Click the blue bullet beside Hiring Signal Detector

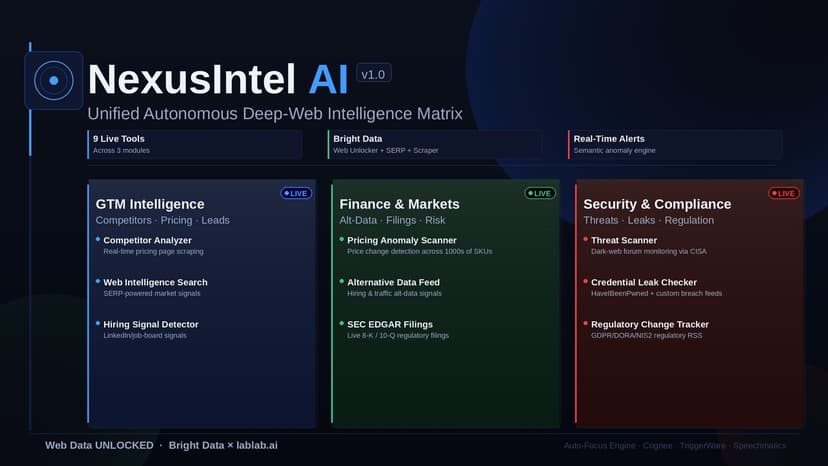click(98, 323)
